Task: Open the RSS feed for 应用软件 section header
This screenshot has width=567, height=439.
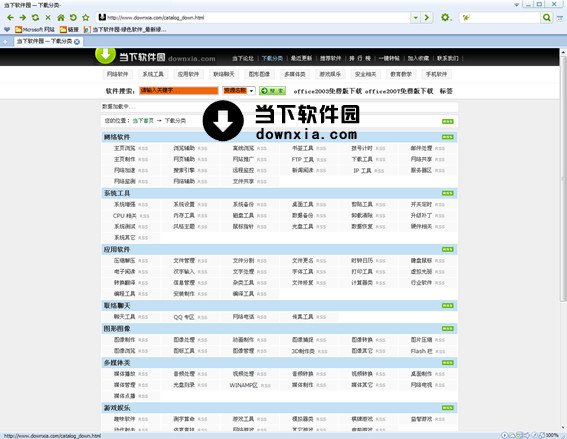Action: pos(447,250)
